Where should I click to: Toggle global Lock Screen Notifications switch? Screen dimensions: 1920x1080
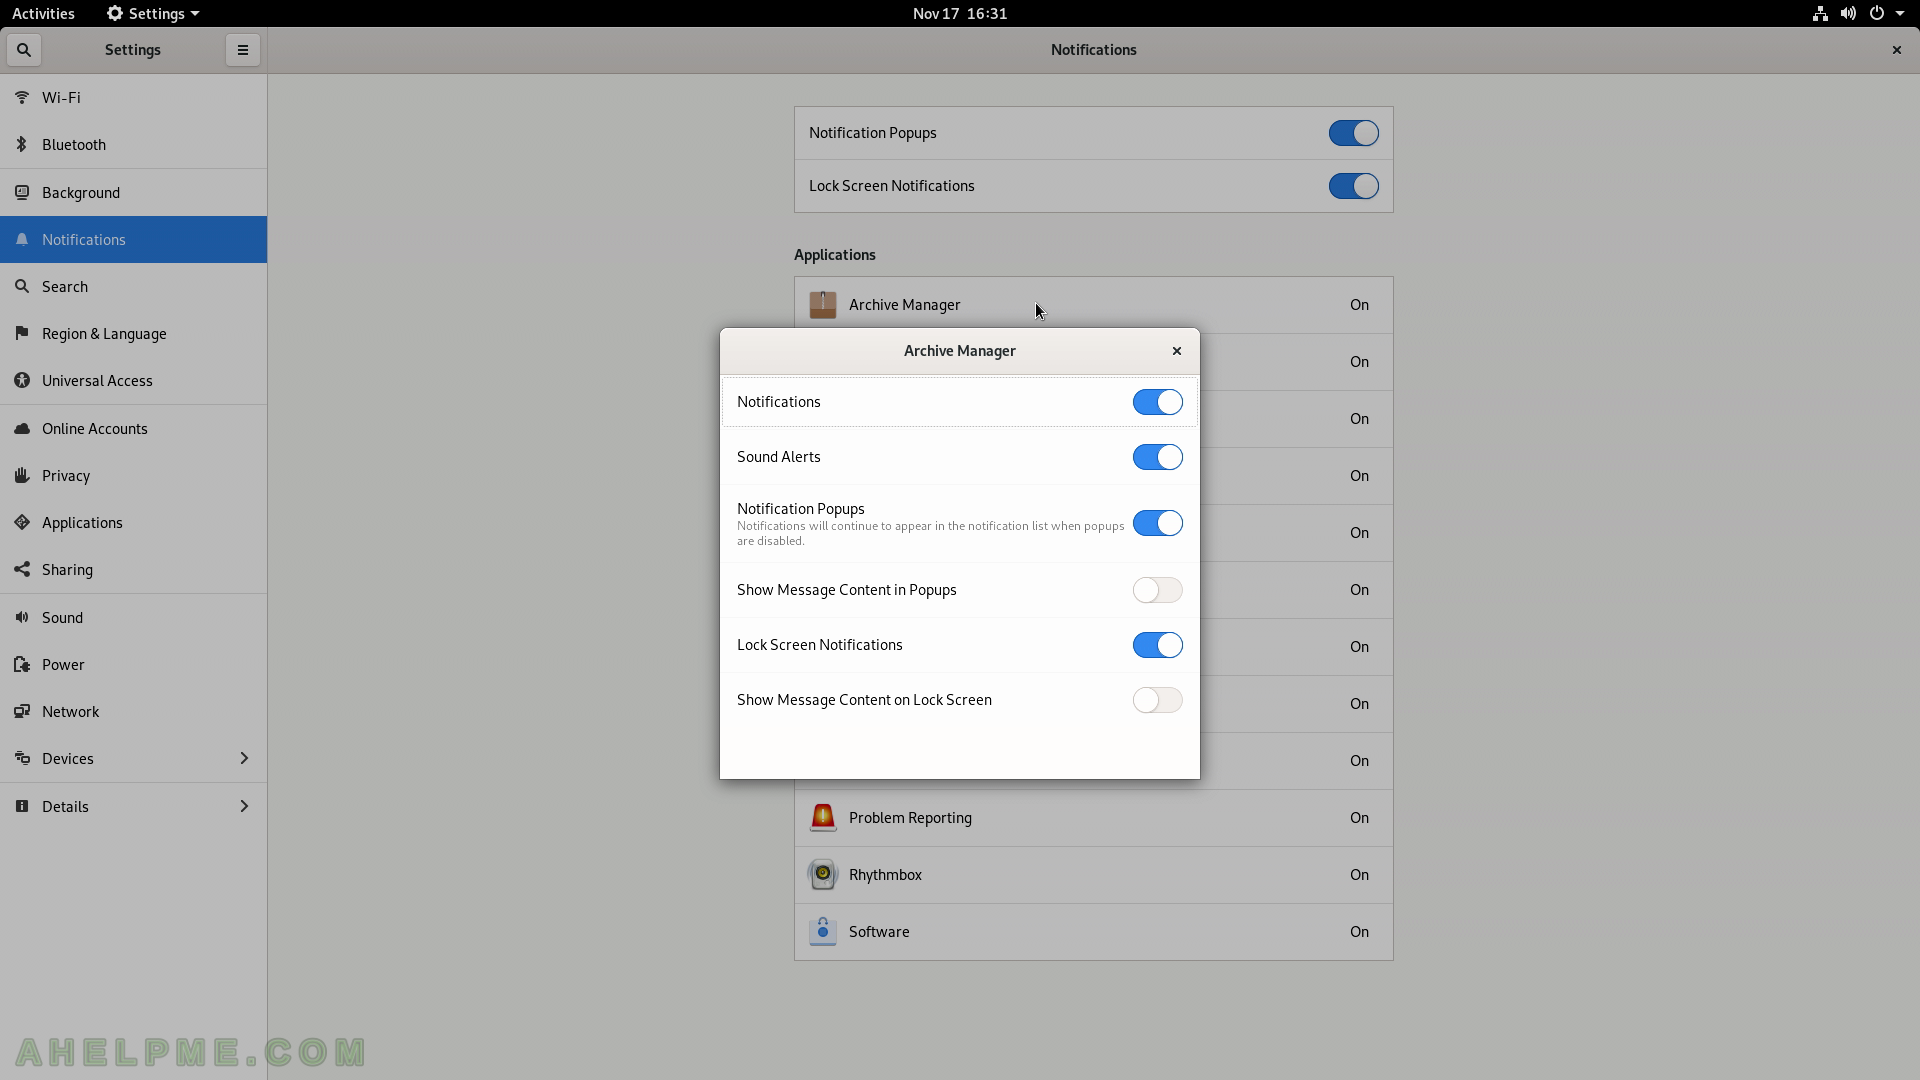1354,186
